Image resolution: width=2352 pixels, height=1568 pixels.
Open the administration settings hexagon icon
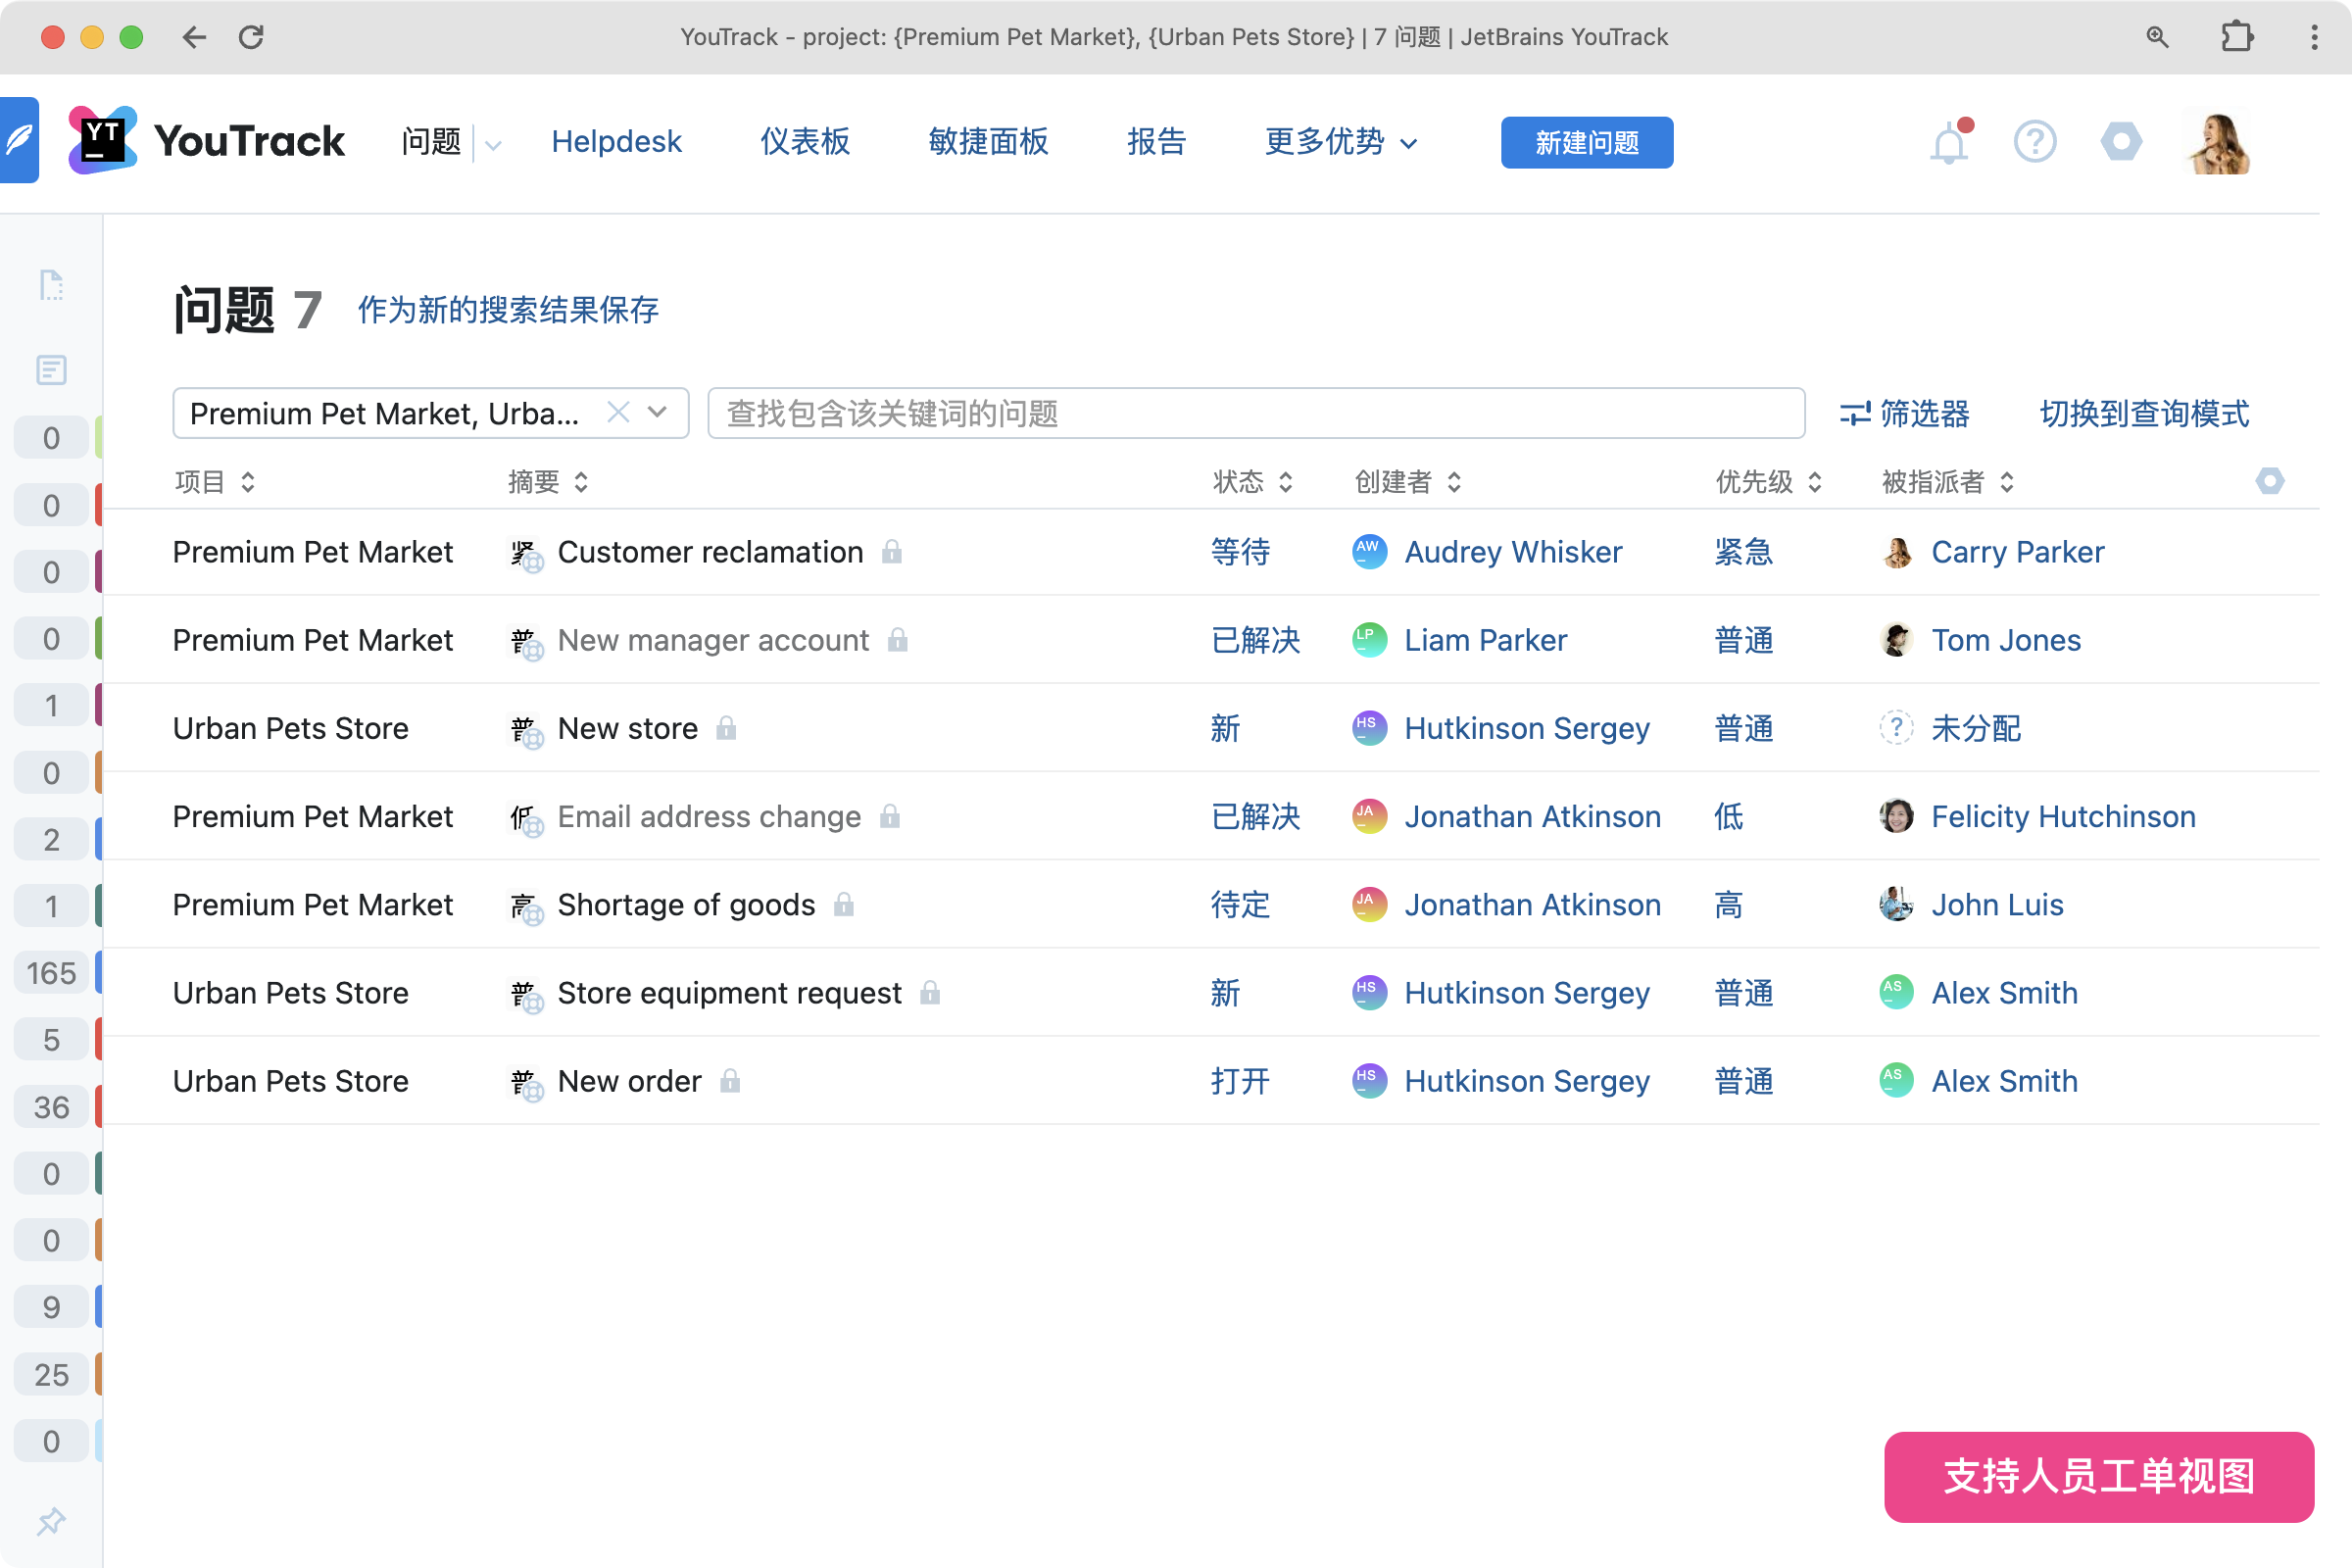click(x=2120, y=142)
